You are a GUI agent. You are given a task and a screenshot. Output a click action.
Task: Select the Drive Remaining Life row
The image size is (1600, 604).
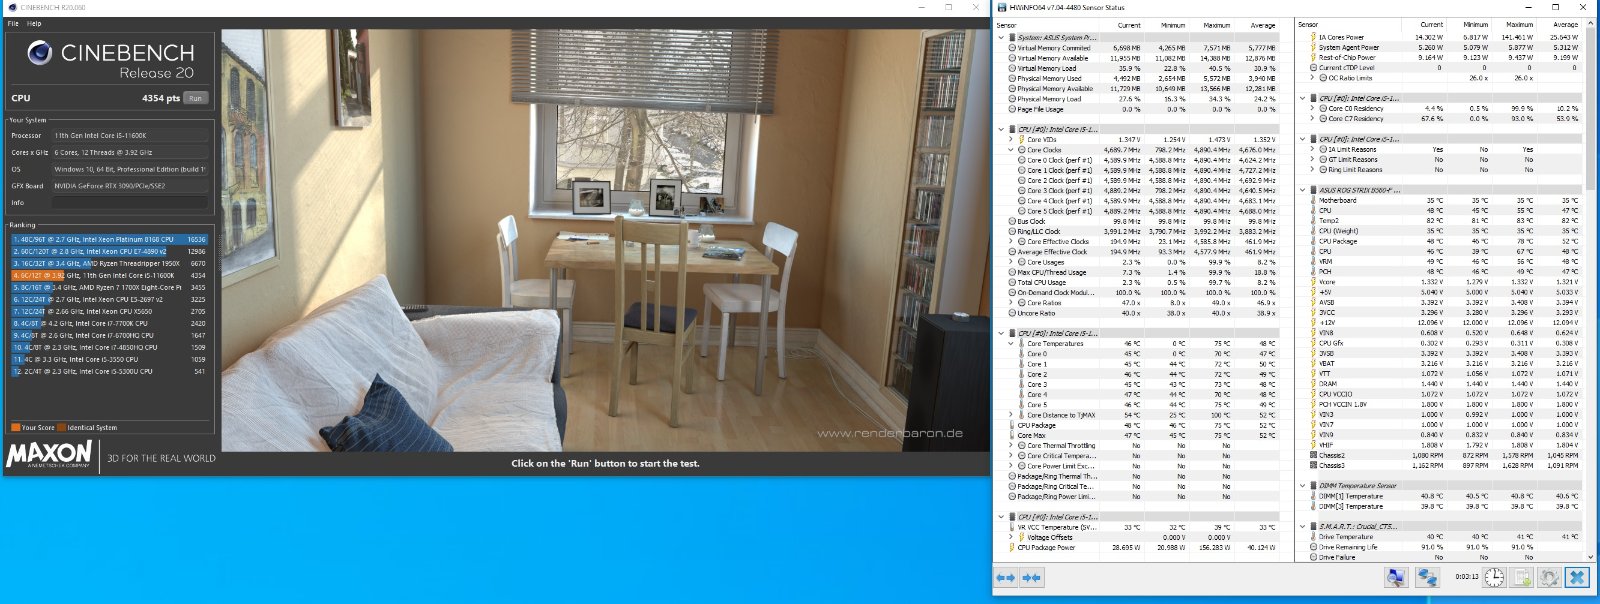(1440, 547)
